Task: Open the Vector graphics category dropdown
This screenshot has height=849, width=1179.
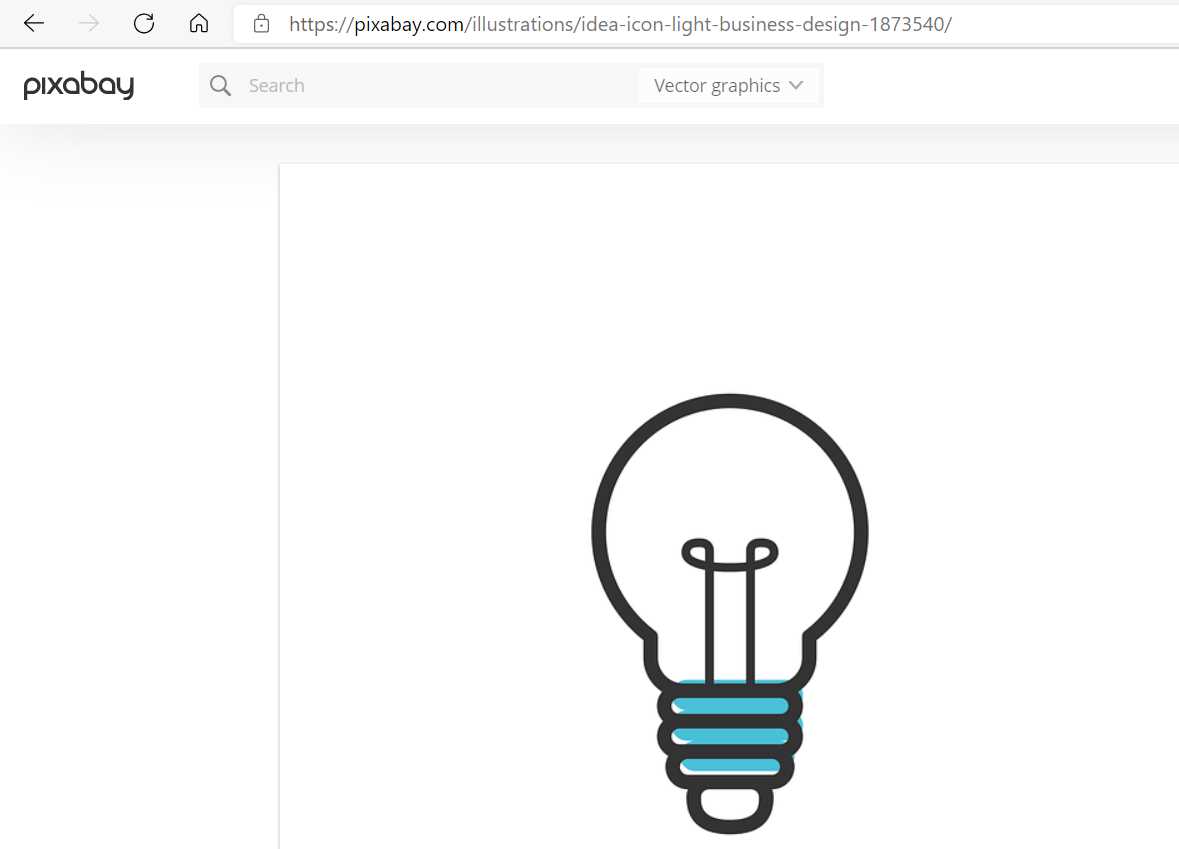Action: (728, 86)
